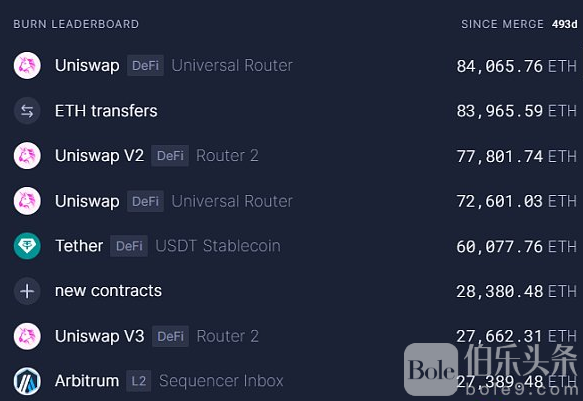This screenshot has height=401, width=583.
Task: Click the Uniswap unicorn icon in top row
Action: click(x=27, y=65)
